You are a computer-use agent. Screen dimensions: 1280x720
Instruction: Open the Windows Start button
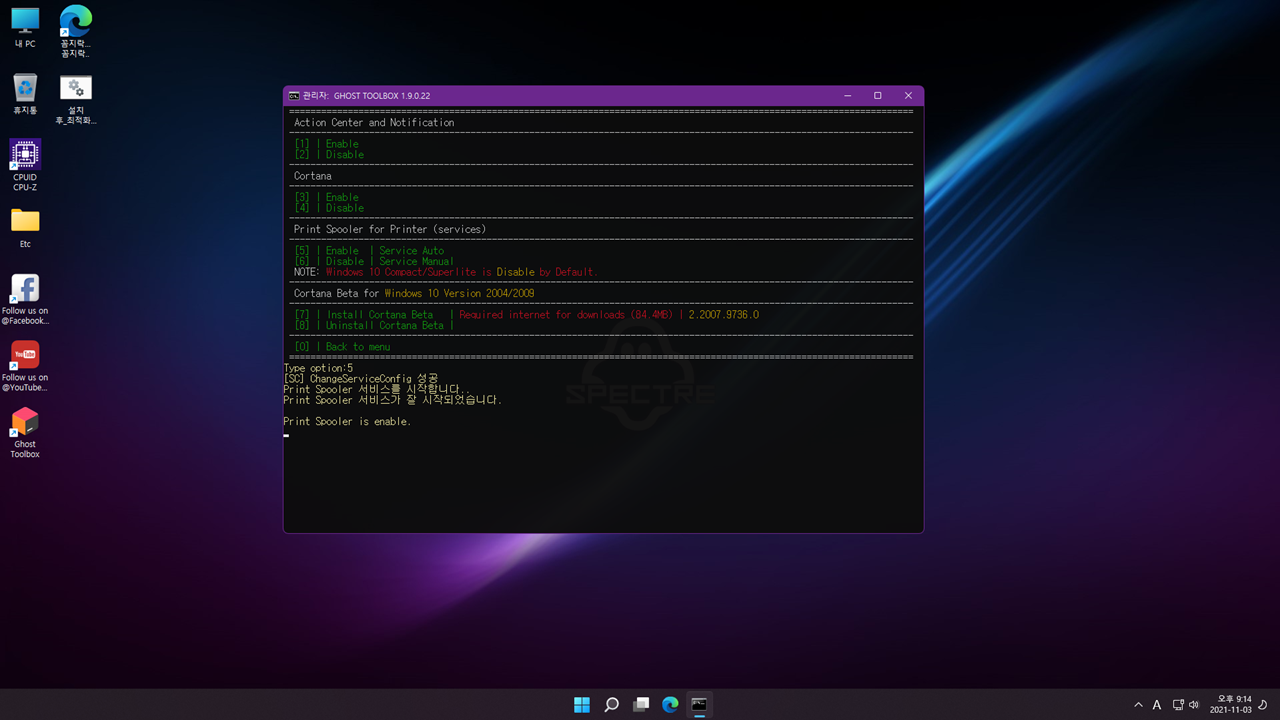click(581, 704)
